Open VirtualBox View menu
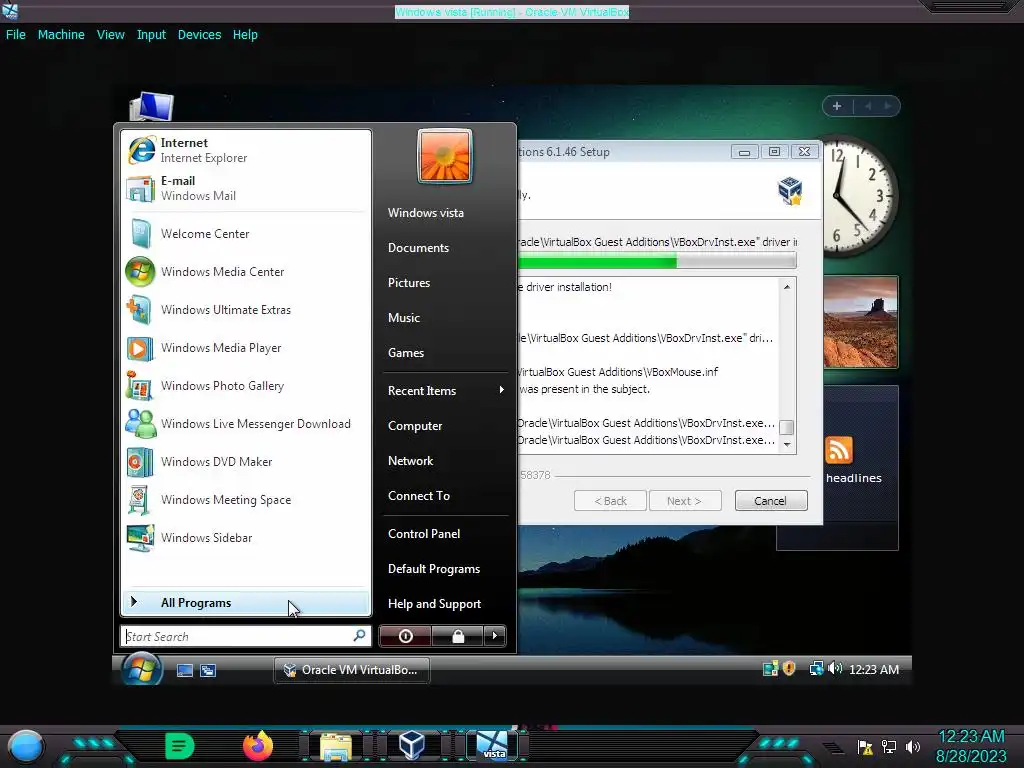 (110, 35)
